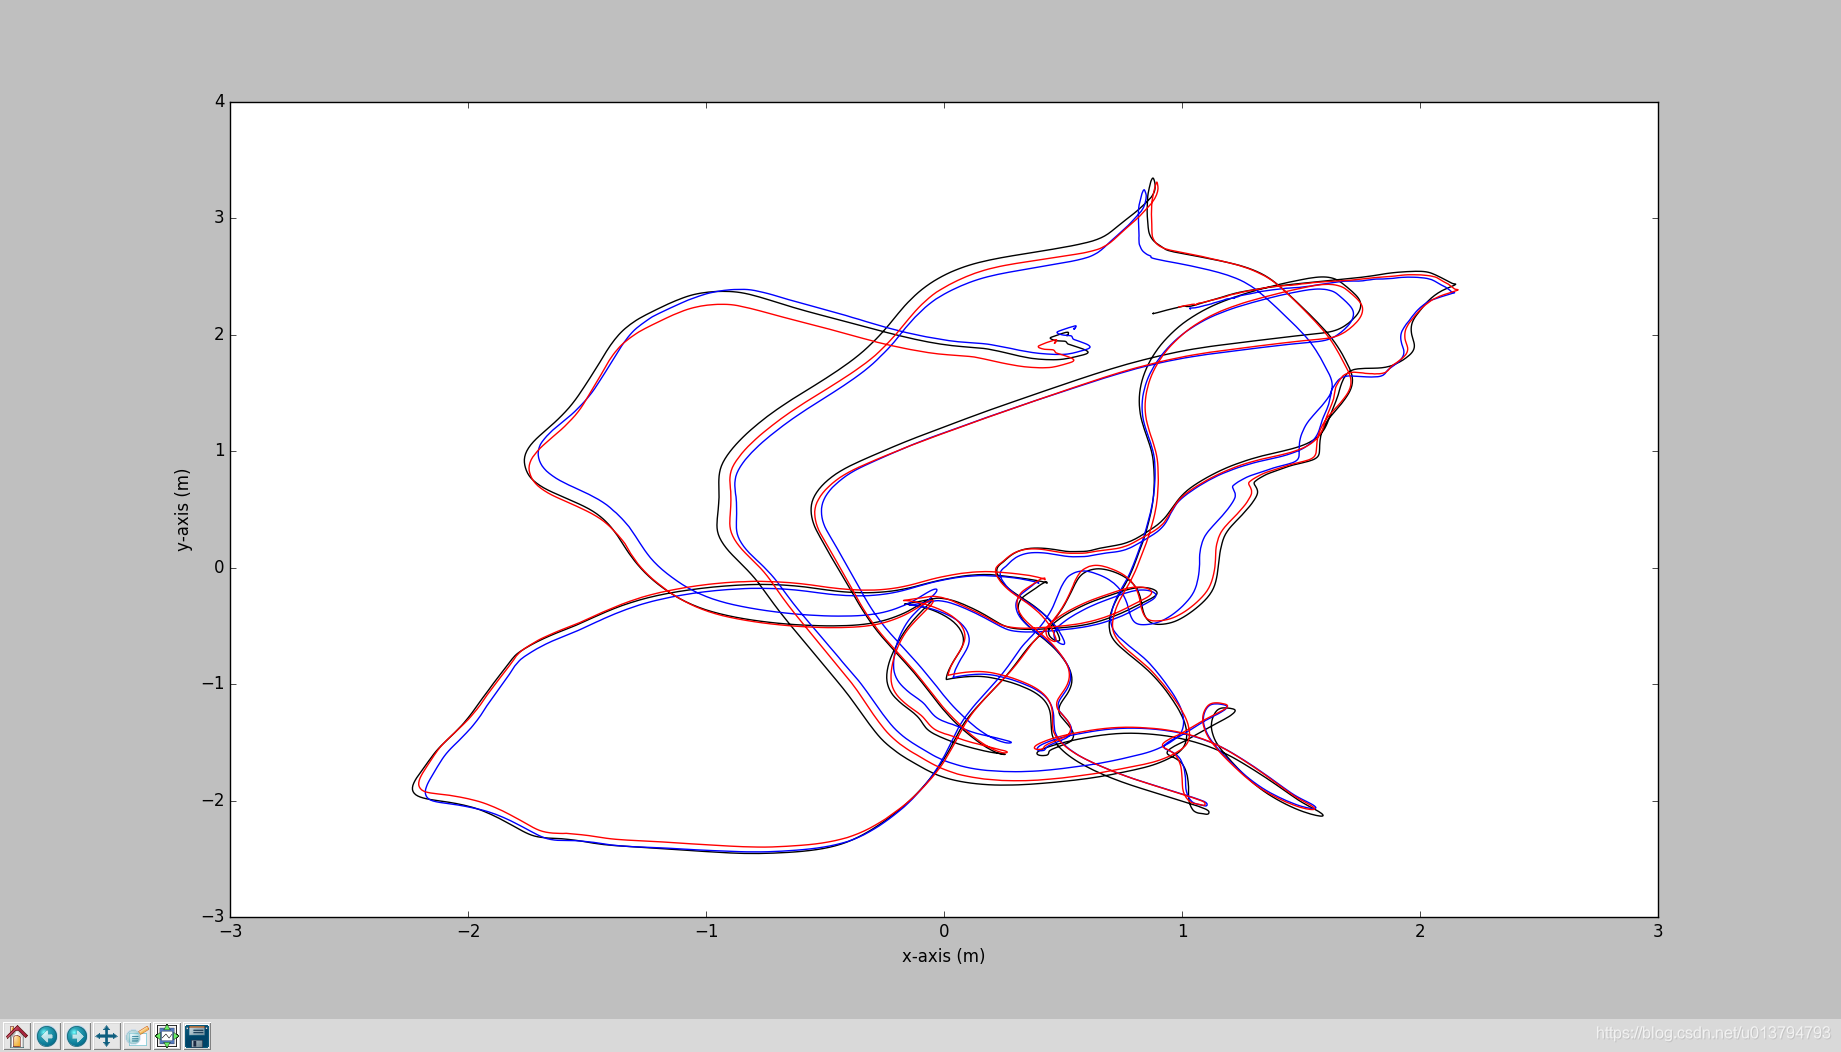Click the y-axis tick label '4'
Image resolution: width=1841 pixels, height=1052 pixels.
click(219, 101)
